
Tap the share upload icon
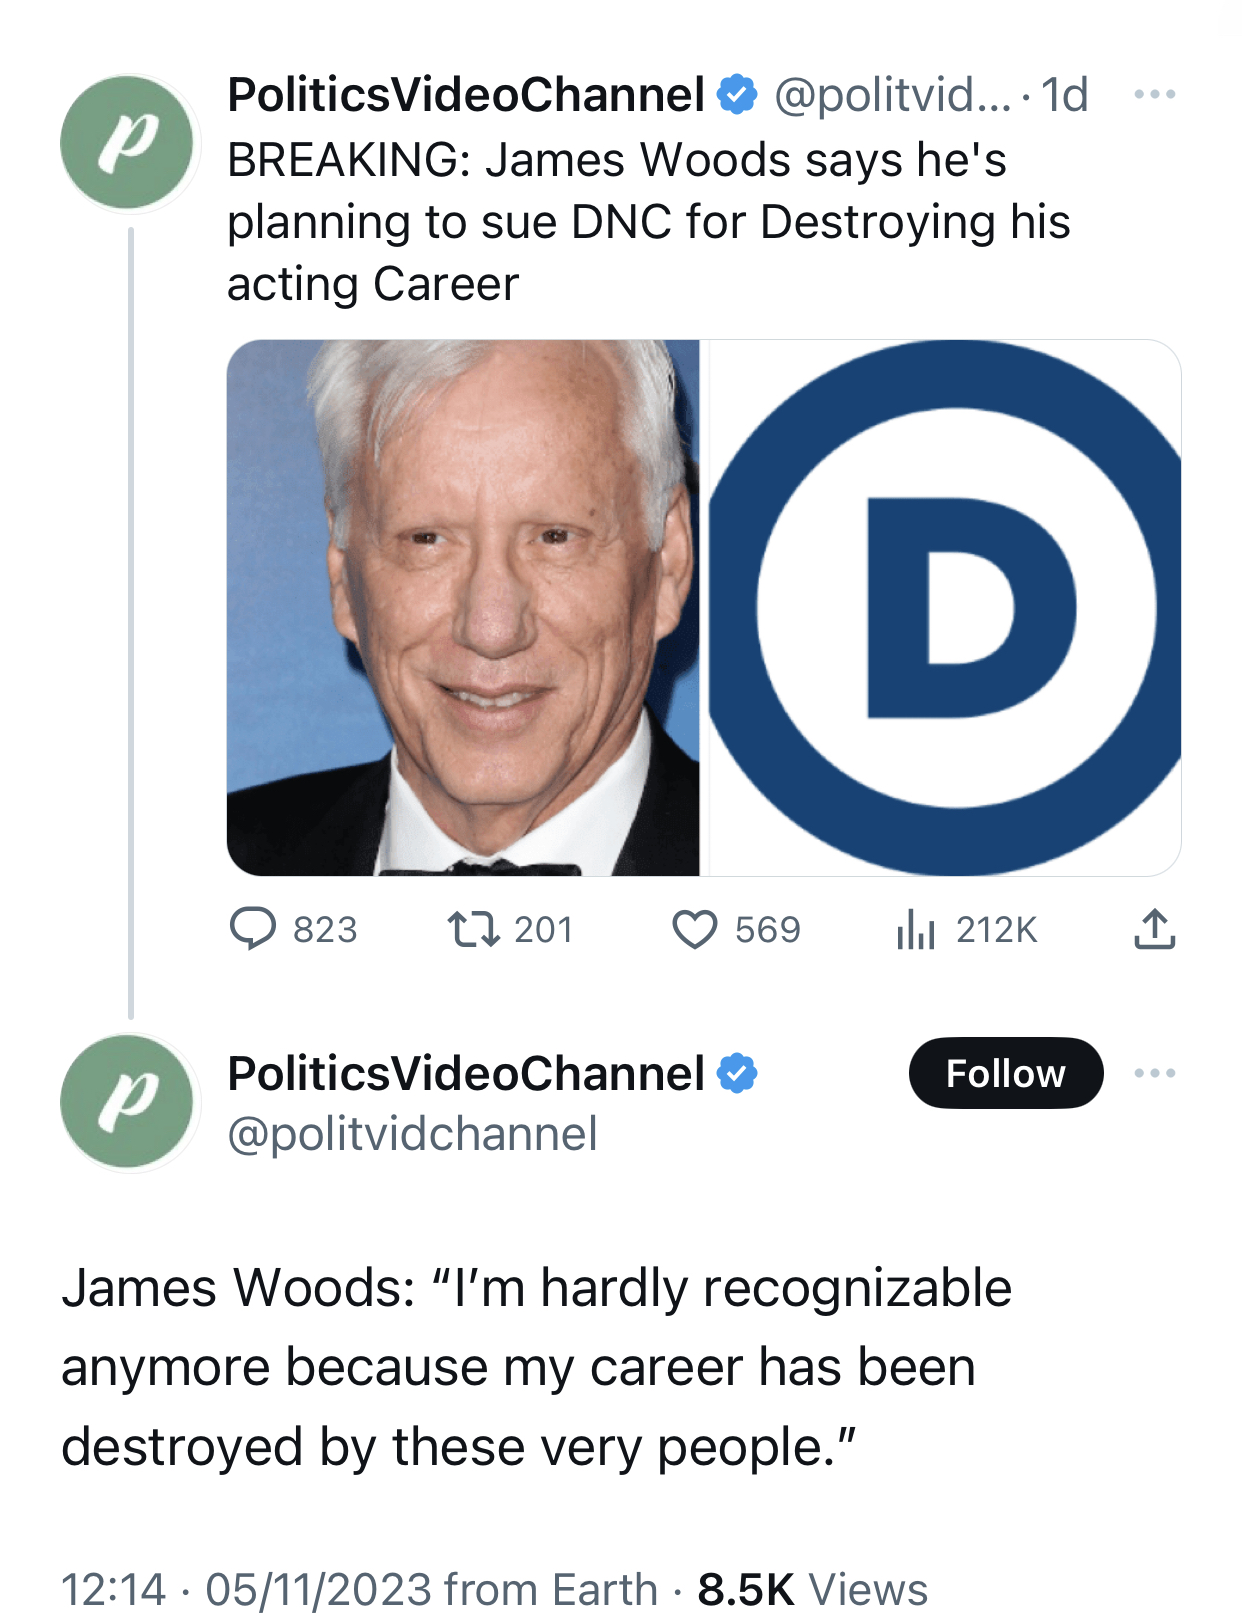(x=1154, y=929)
